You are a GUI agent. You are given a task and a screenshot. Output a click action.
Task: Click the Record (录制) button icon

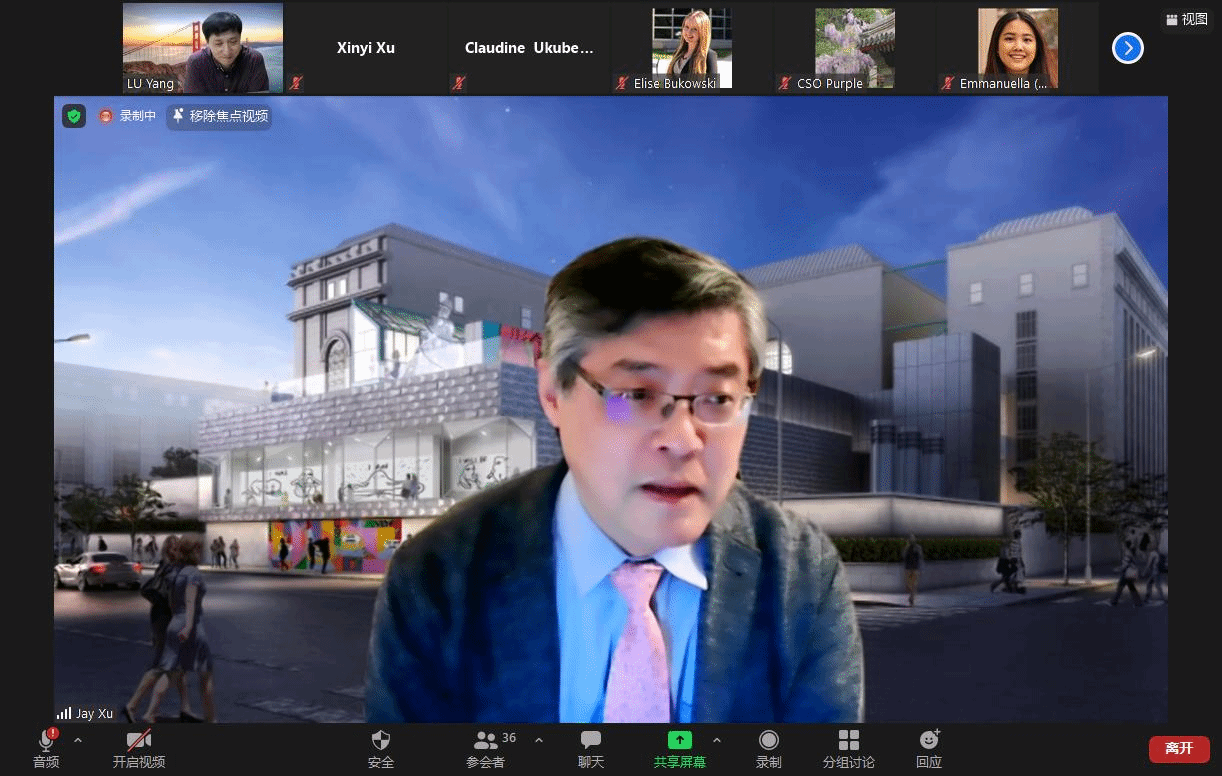pyautogui.click(x=768, y=741)
